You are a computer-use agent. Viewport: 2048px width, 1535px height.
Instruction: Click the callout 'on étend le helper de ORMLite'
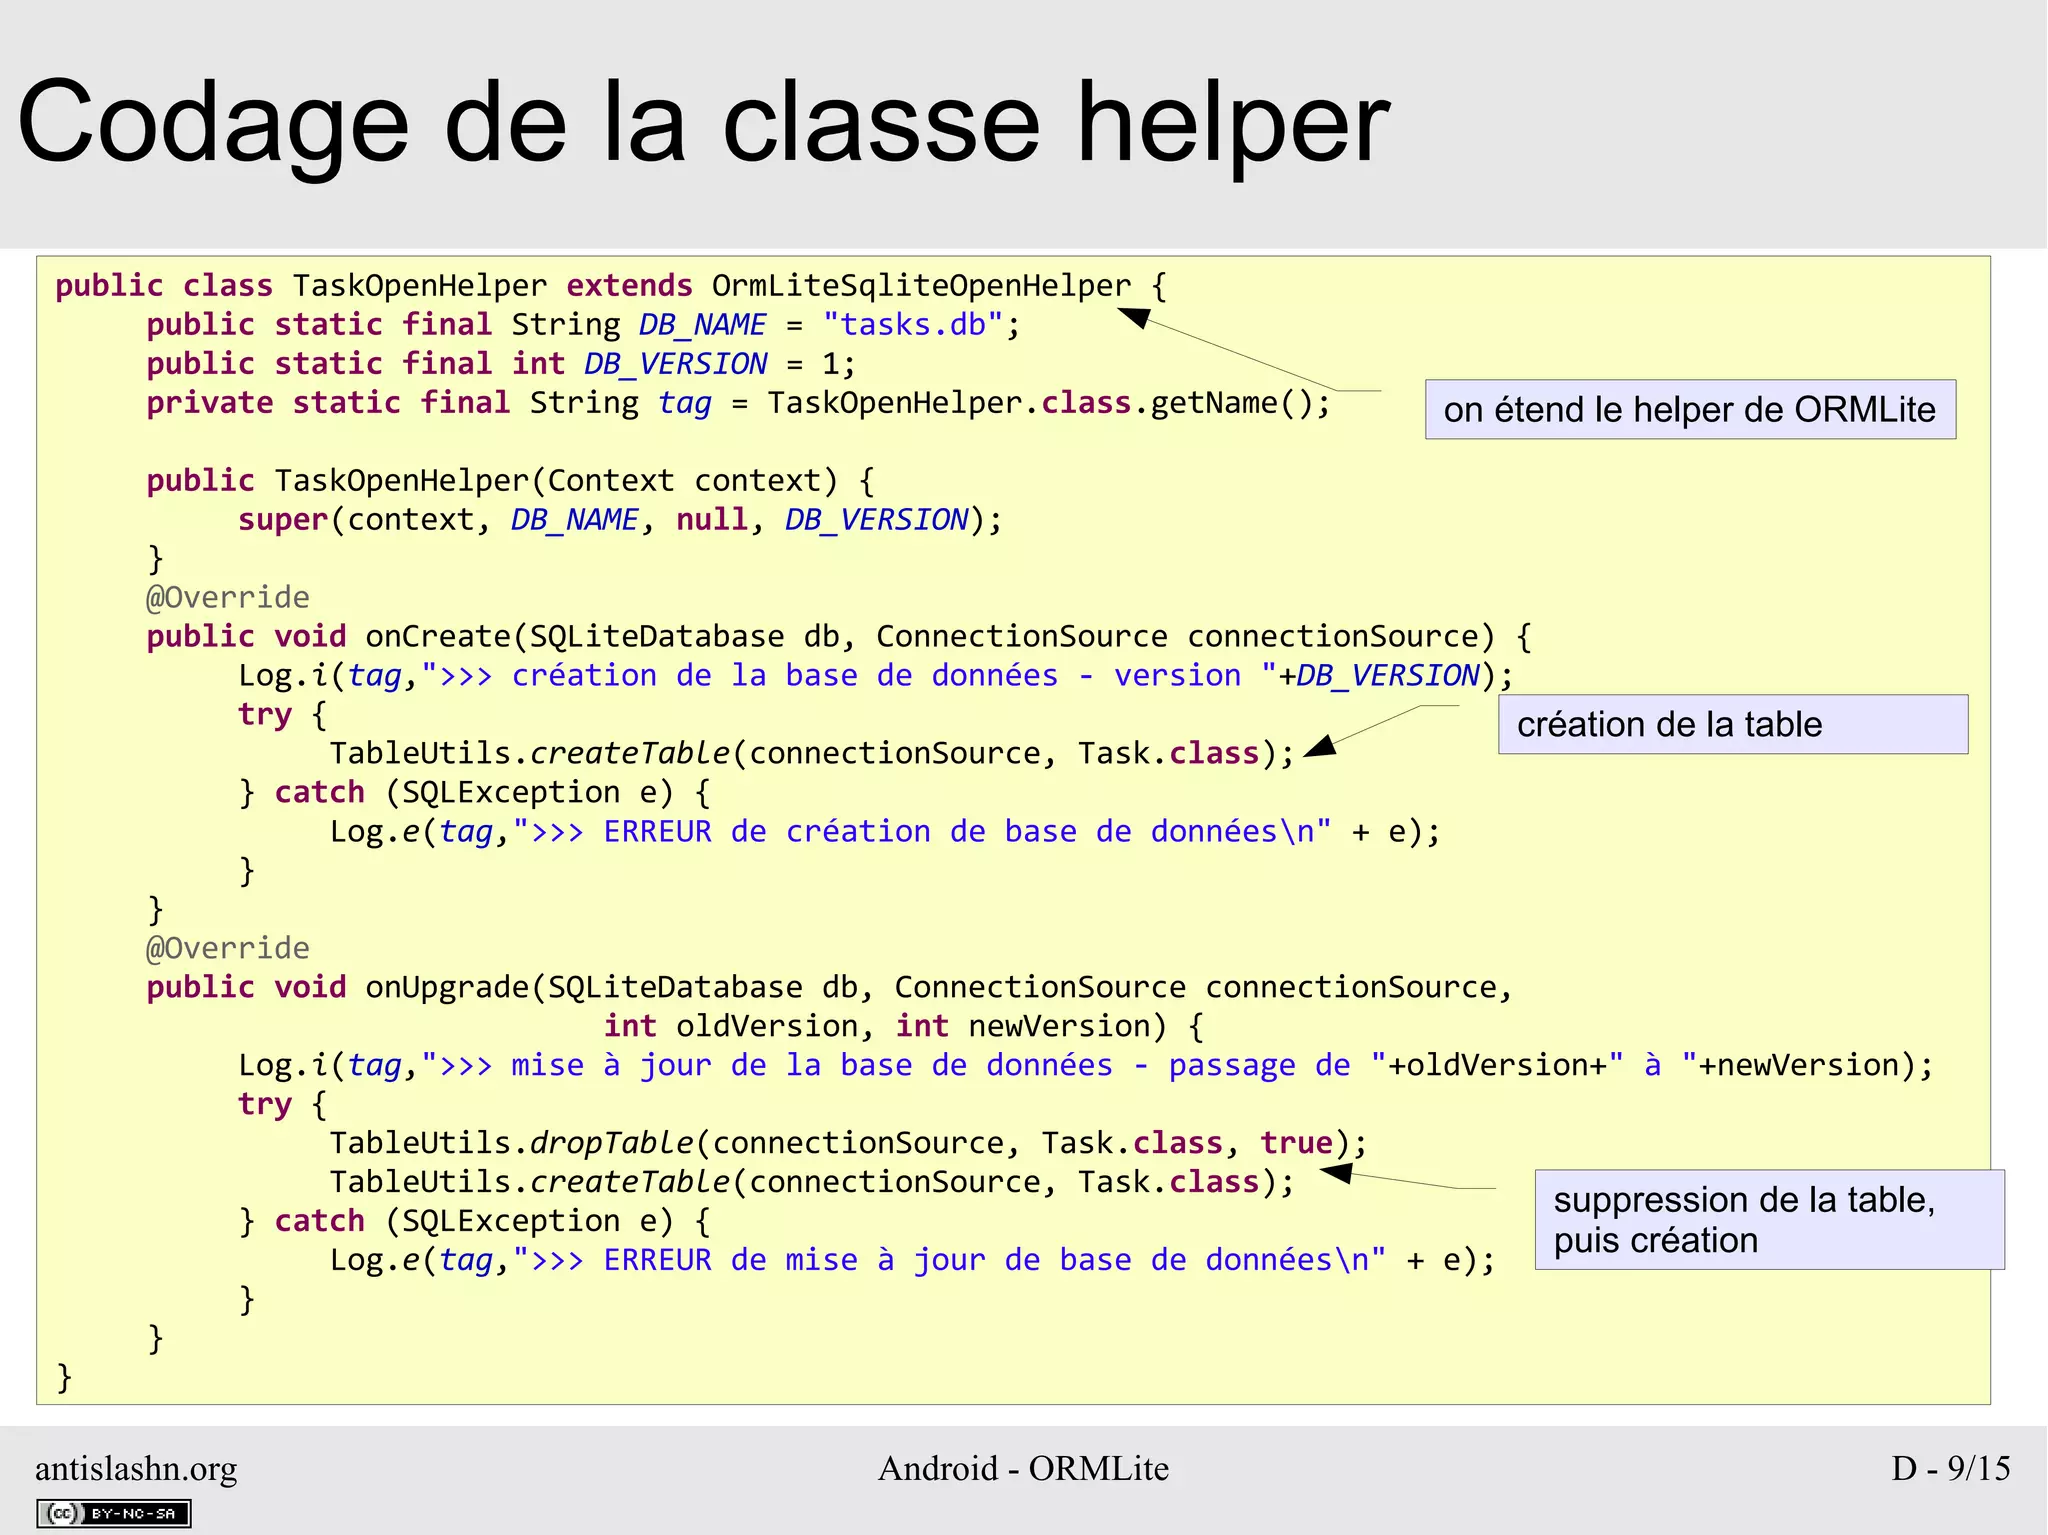point(1690,409)
